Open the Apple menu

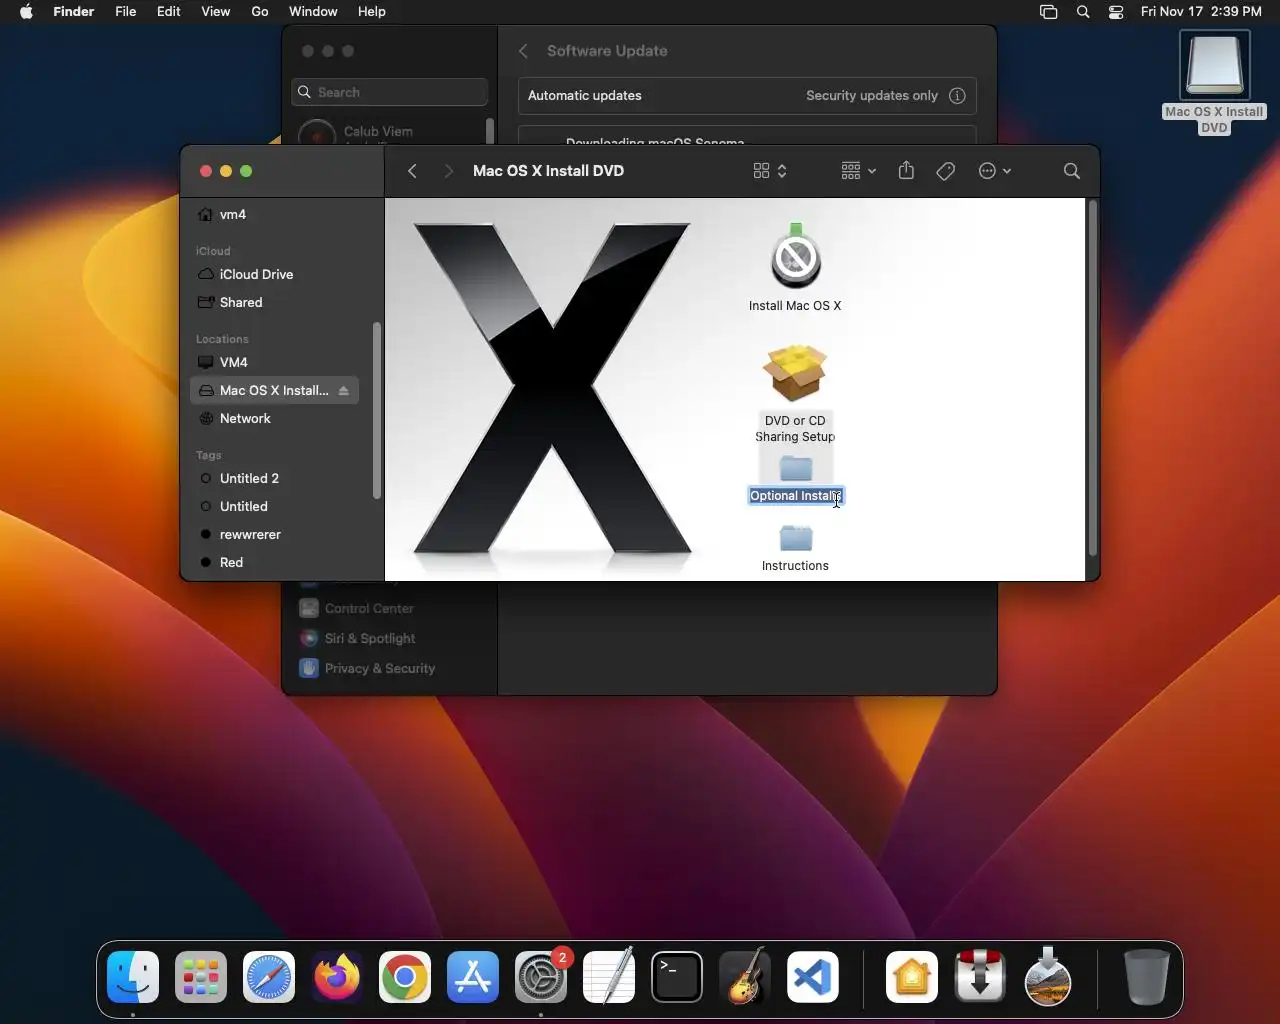click(x=27, y=12)
